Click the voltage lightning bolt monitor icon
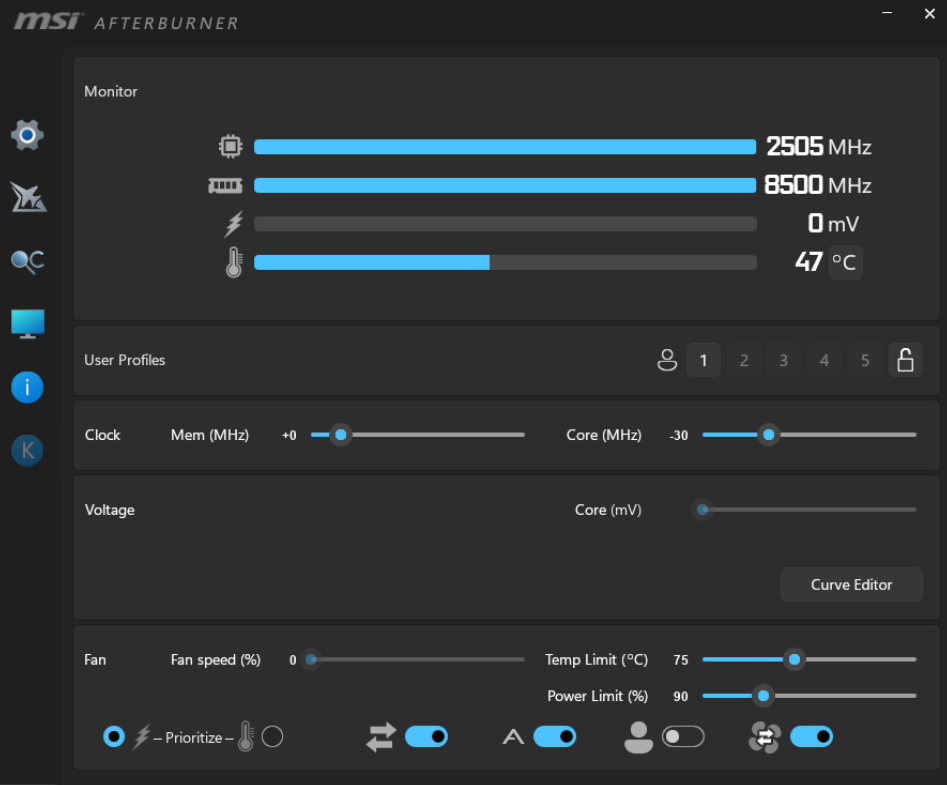Image resolution: width=947 pixels, height=785 pixels. tap(234, 224)
